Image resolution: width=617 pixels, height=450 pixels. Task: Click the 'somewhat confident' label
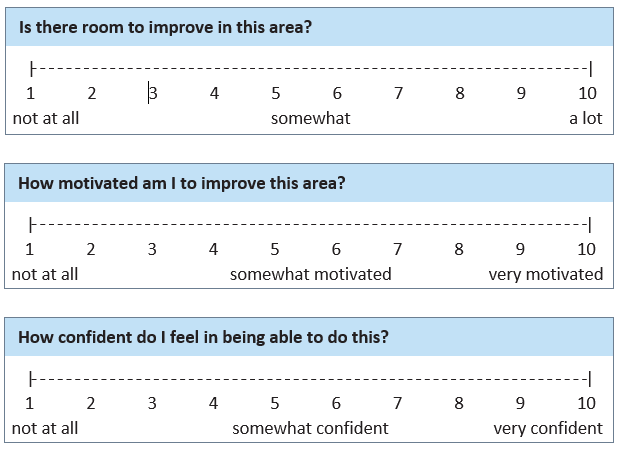tap(310, 429)
